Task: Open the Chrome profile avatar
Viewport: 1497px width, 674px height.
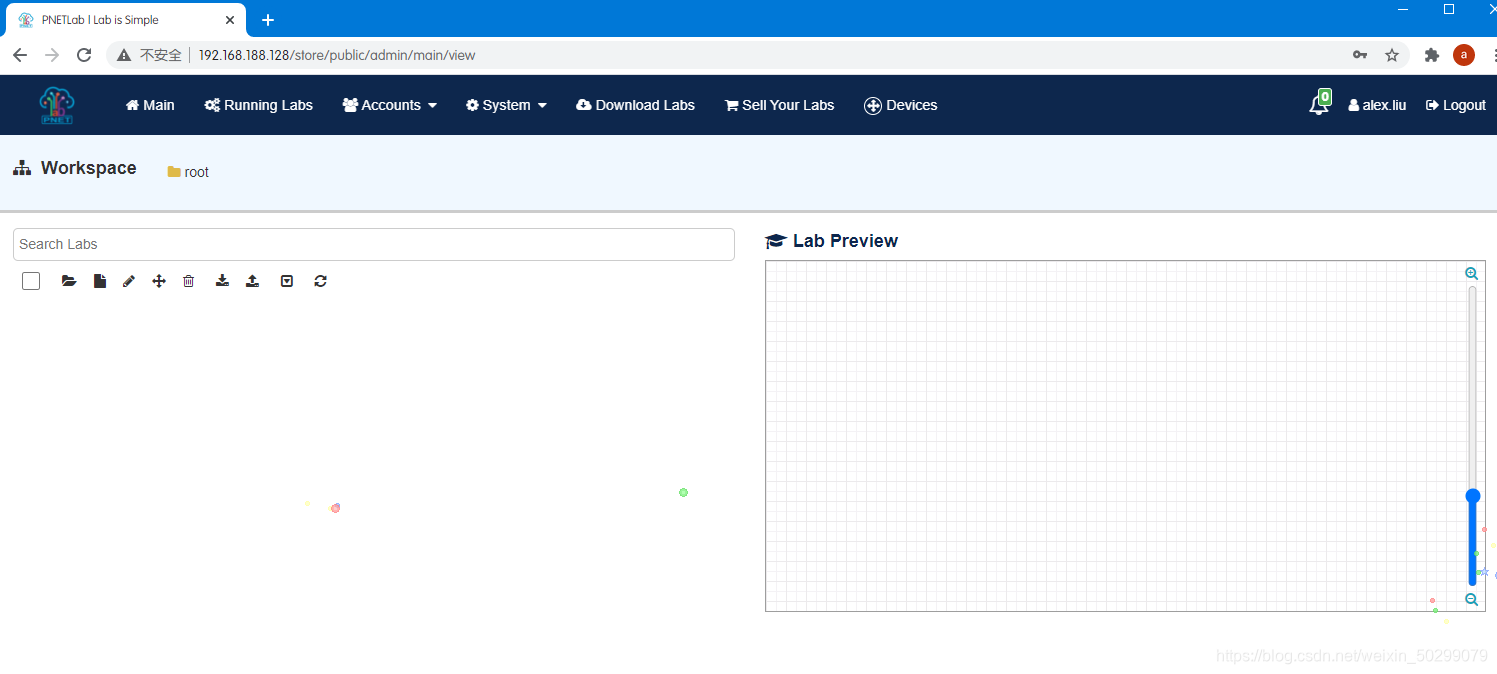Action: pyautogui.click(x=1463, y=55)
